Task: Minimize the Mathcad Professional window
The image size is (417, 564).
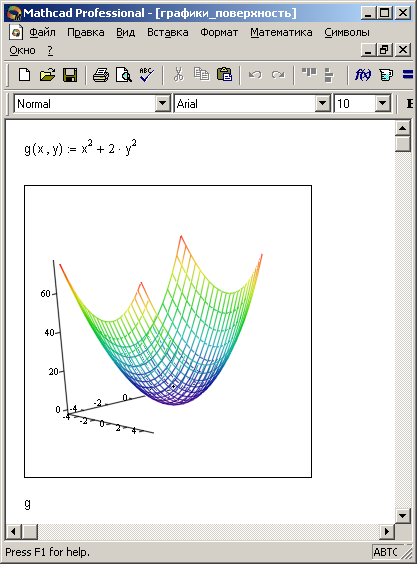Action: point(367,13)
